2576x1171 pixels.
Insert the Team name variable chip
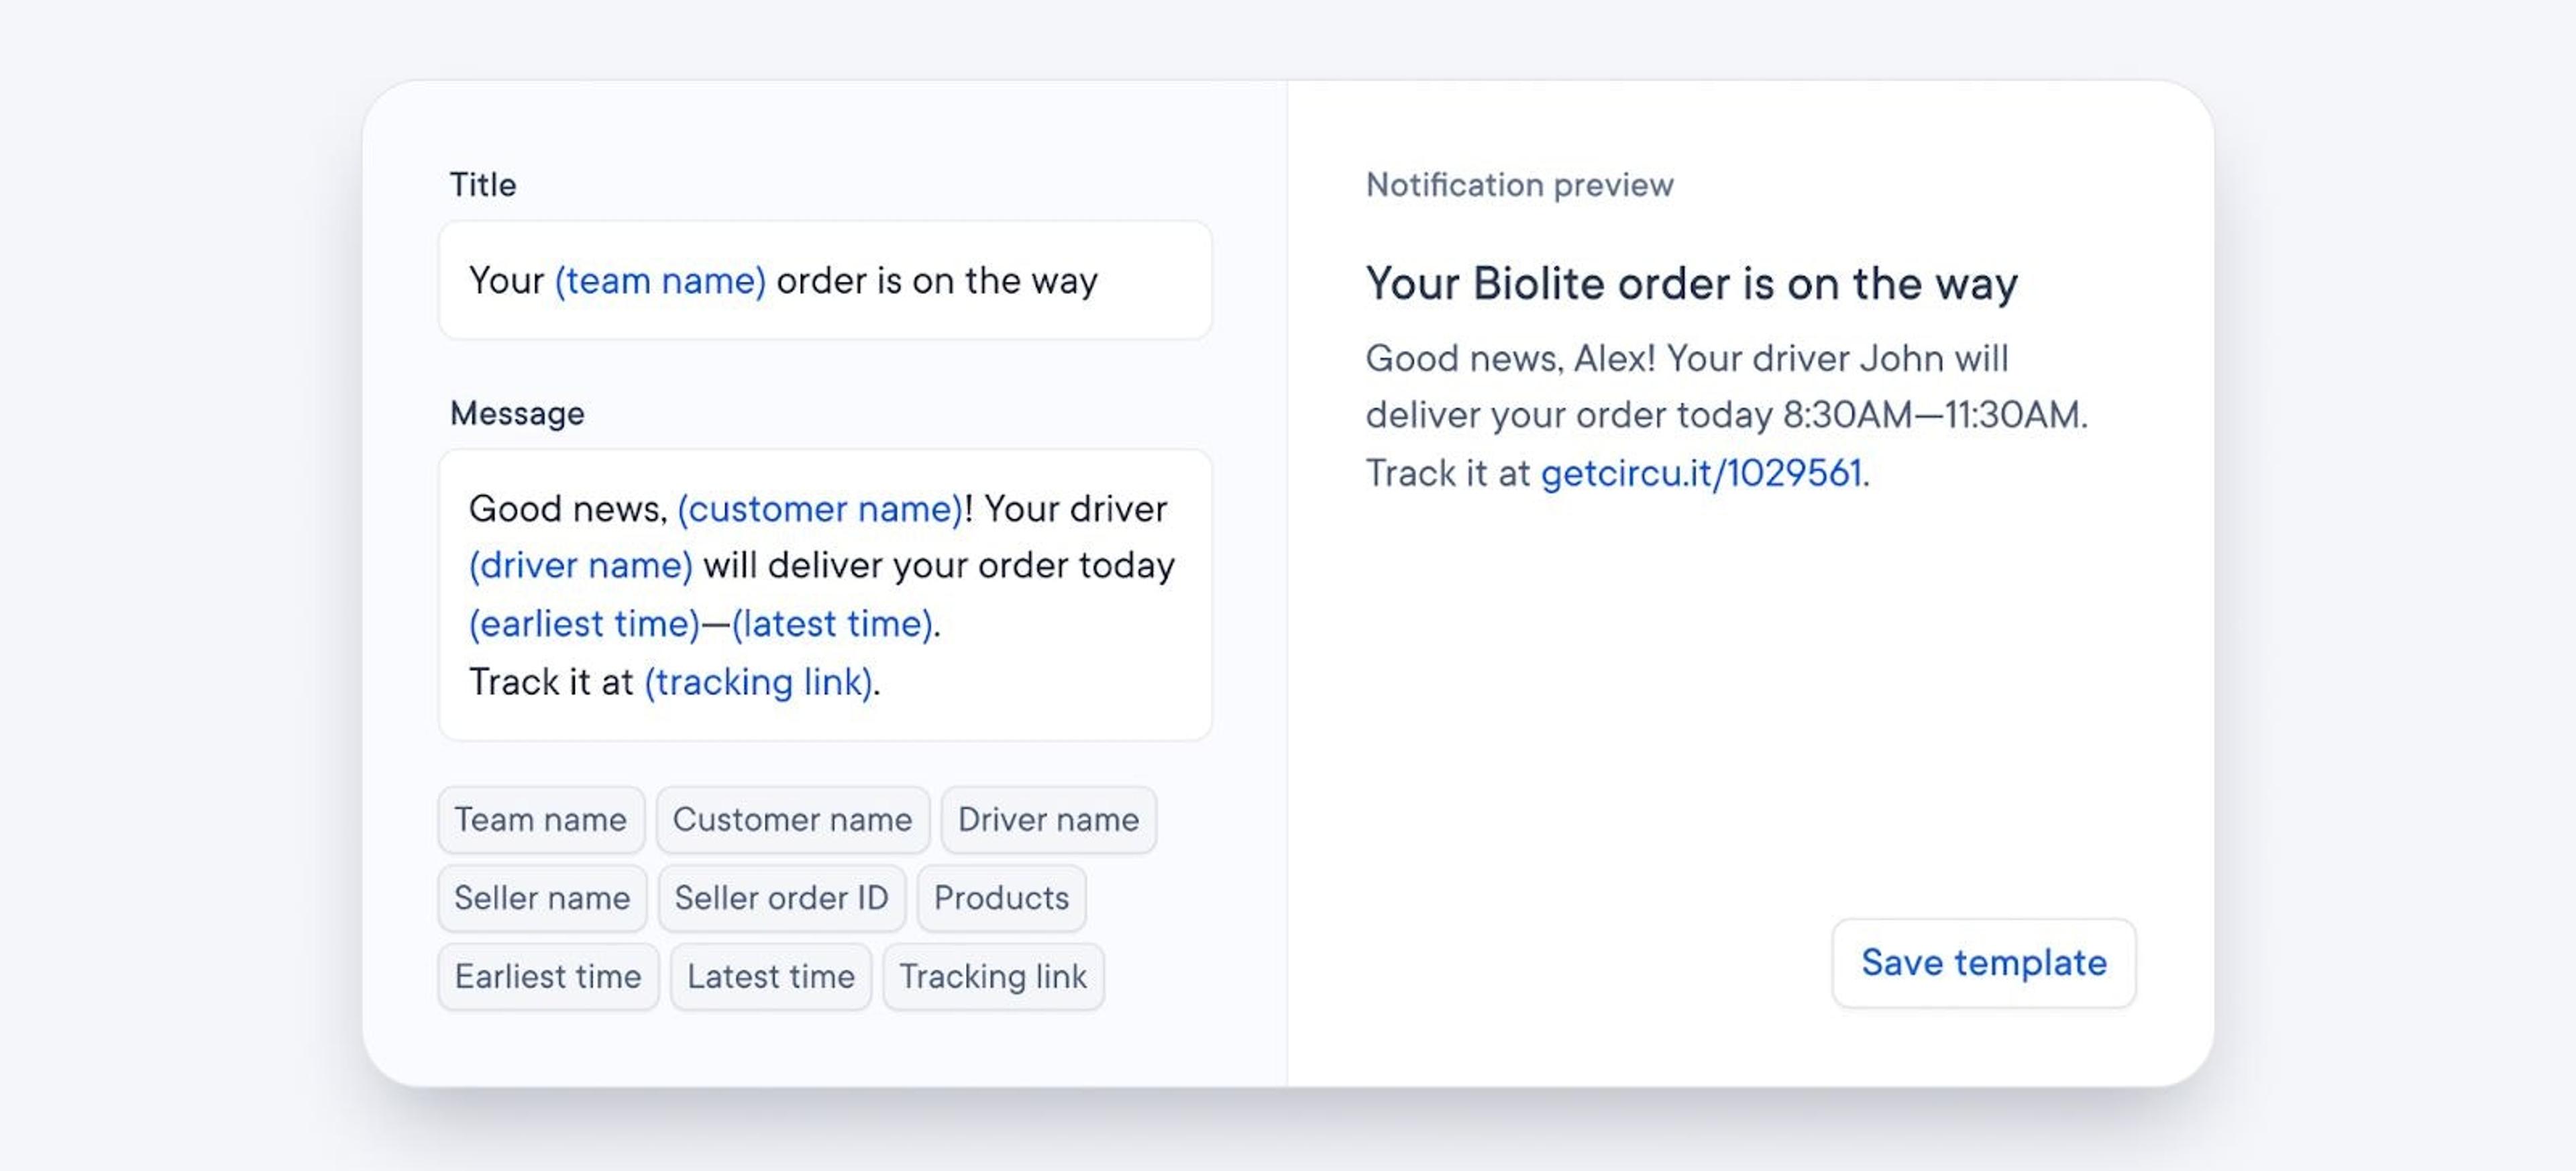[541, 819]
